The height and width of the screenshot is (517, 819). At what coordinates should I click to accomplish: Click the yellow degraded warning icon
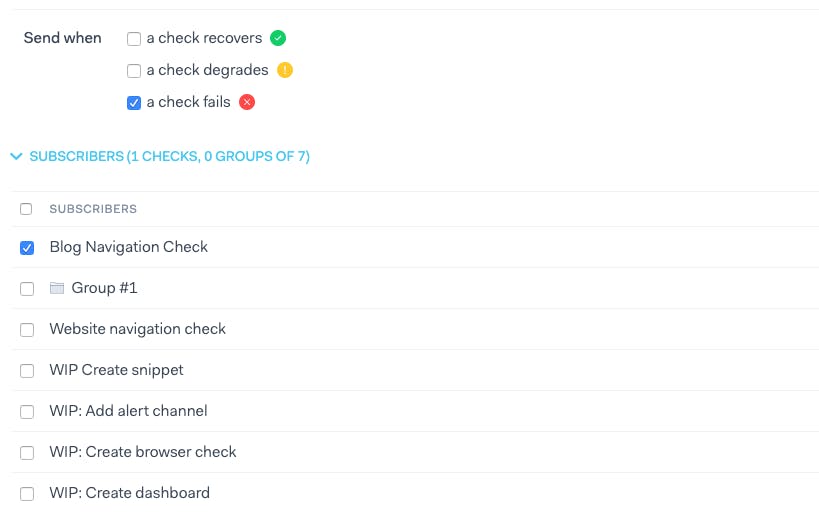pyautogui.click(x=285, y=70)
